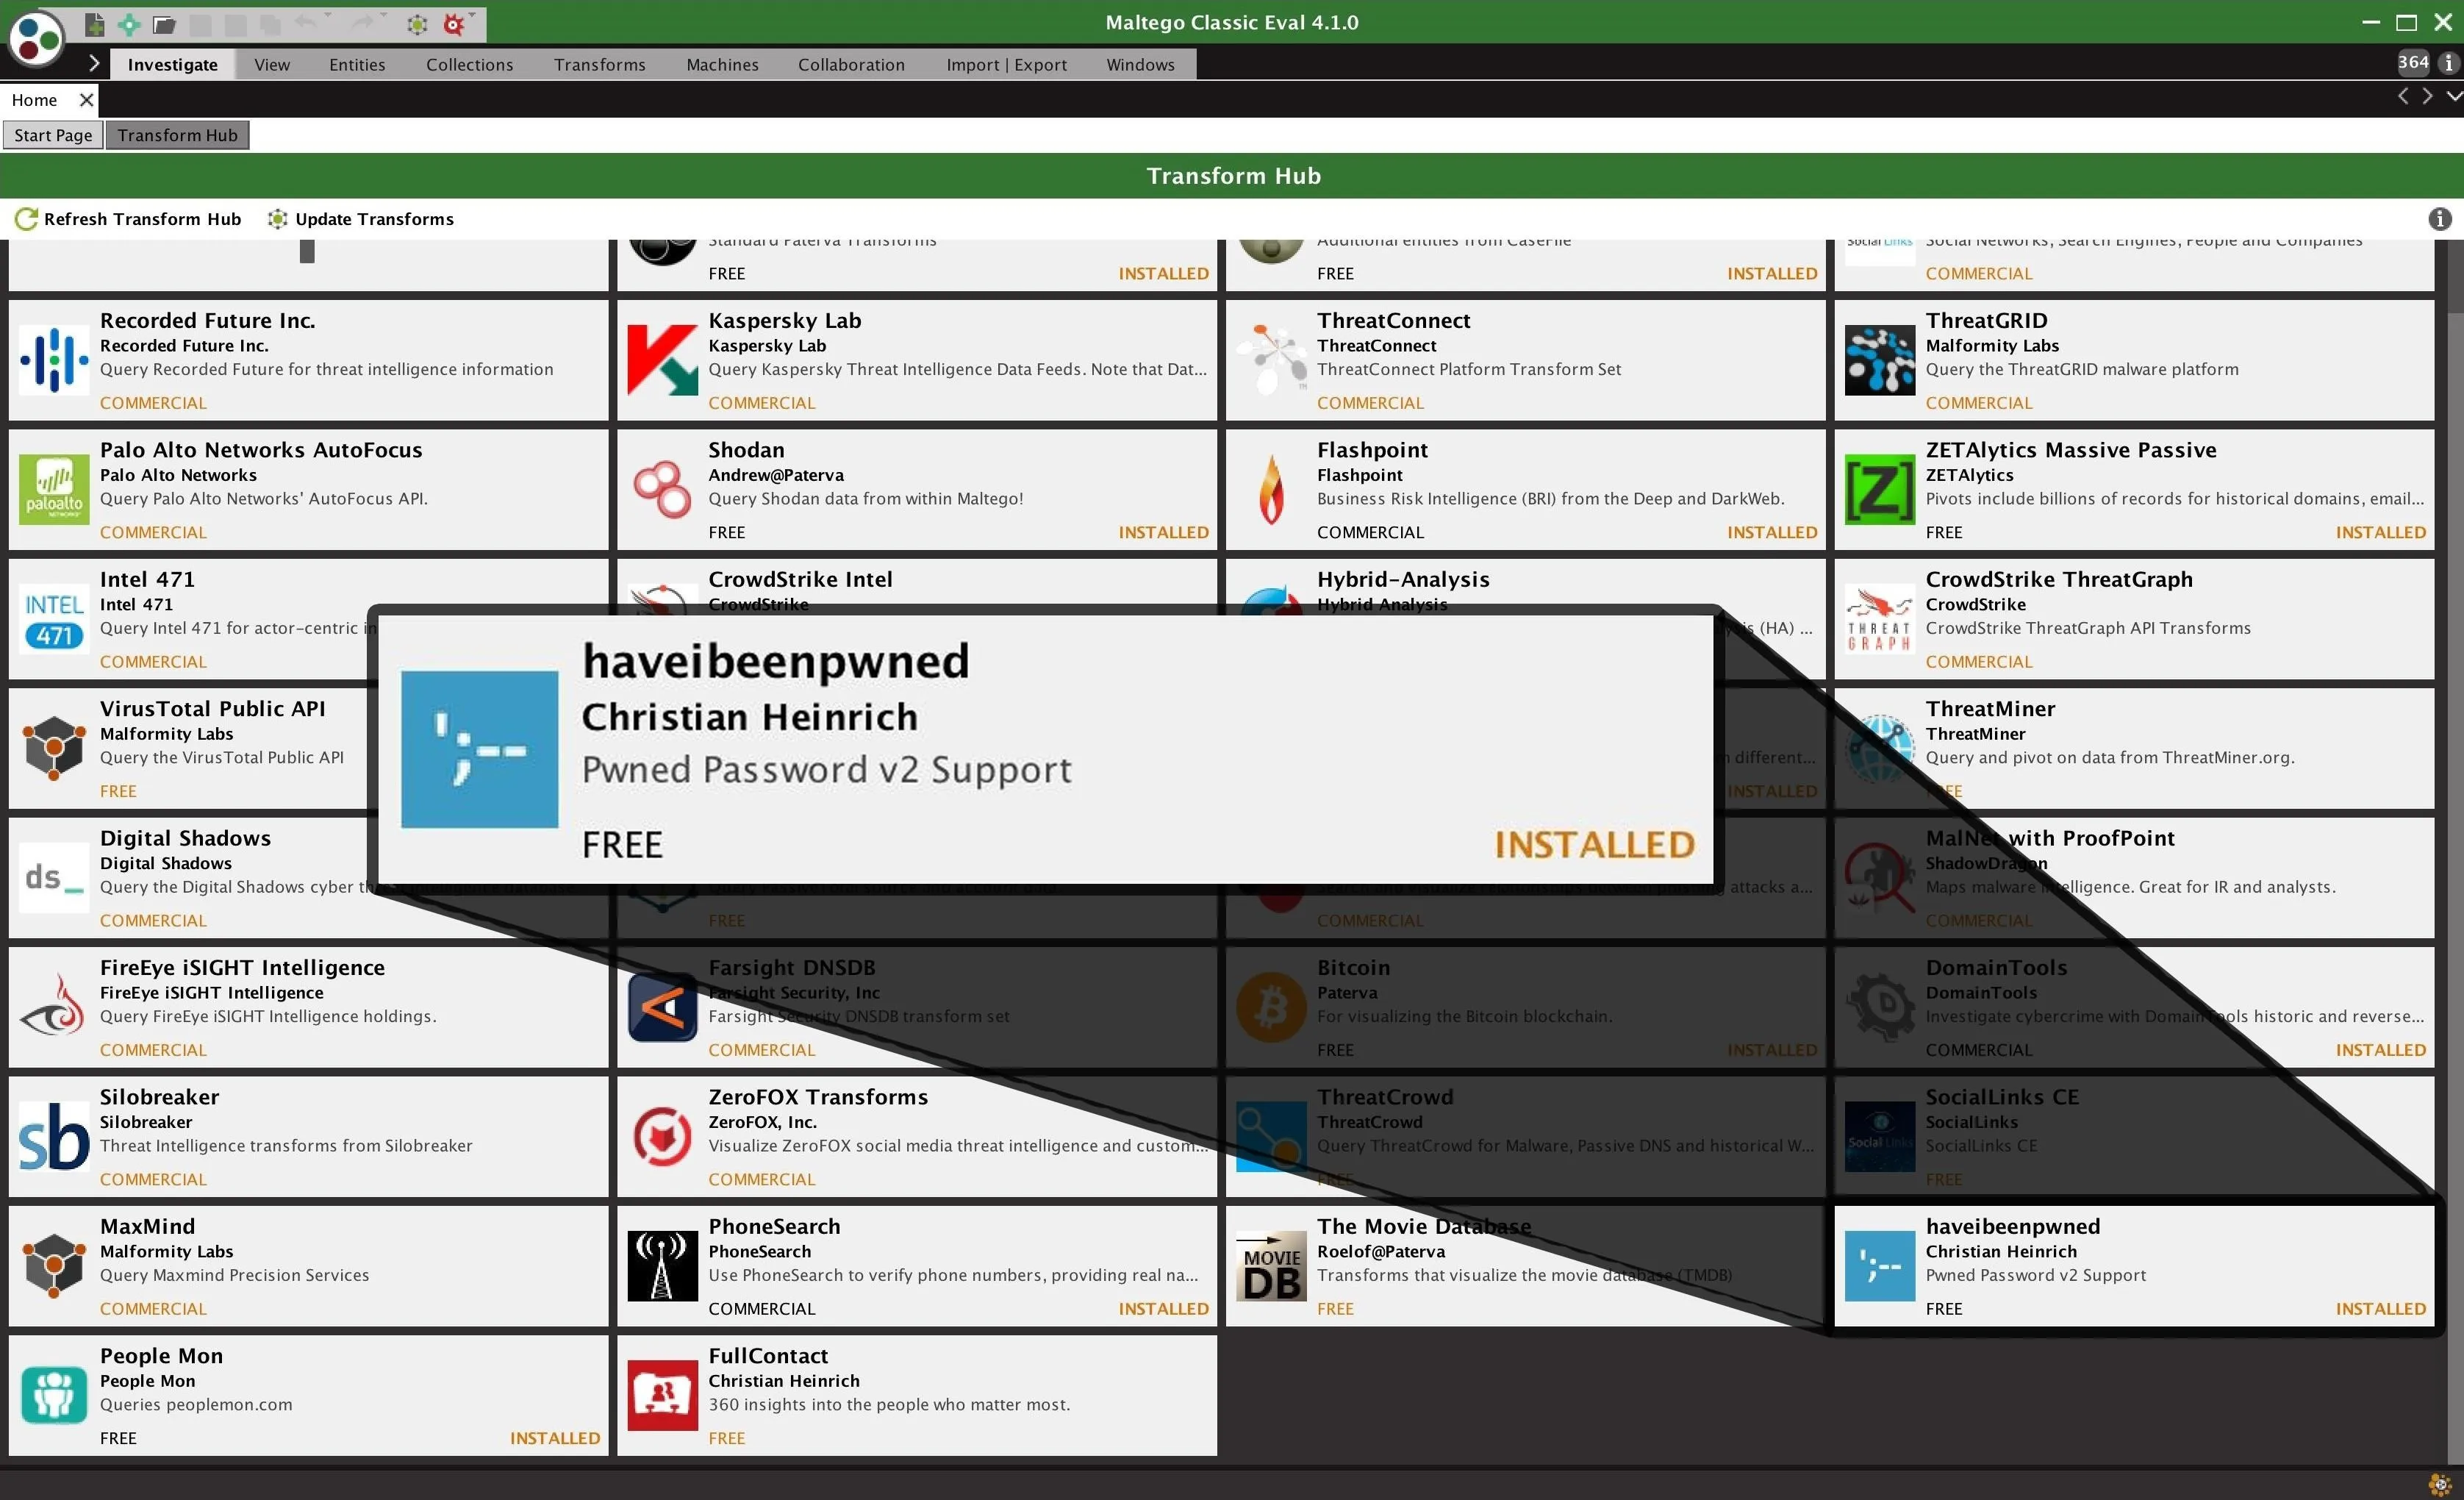Open the View ribbon tab

coord(272,65)
